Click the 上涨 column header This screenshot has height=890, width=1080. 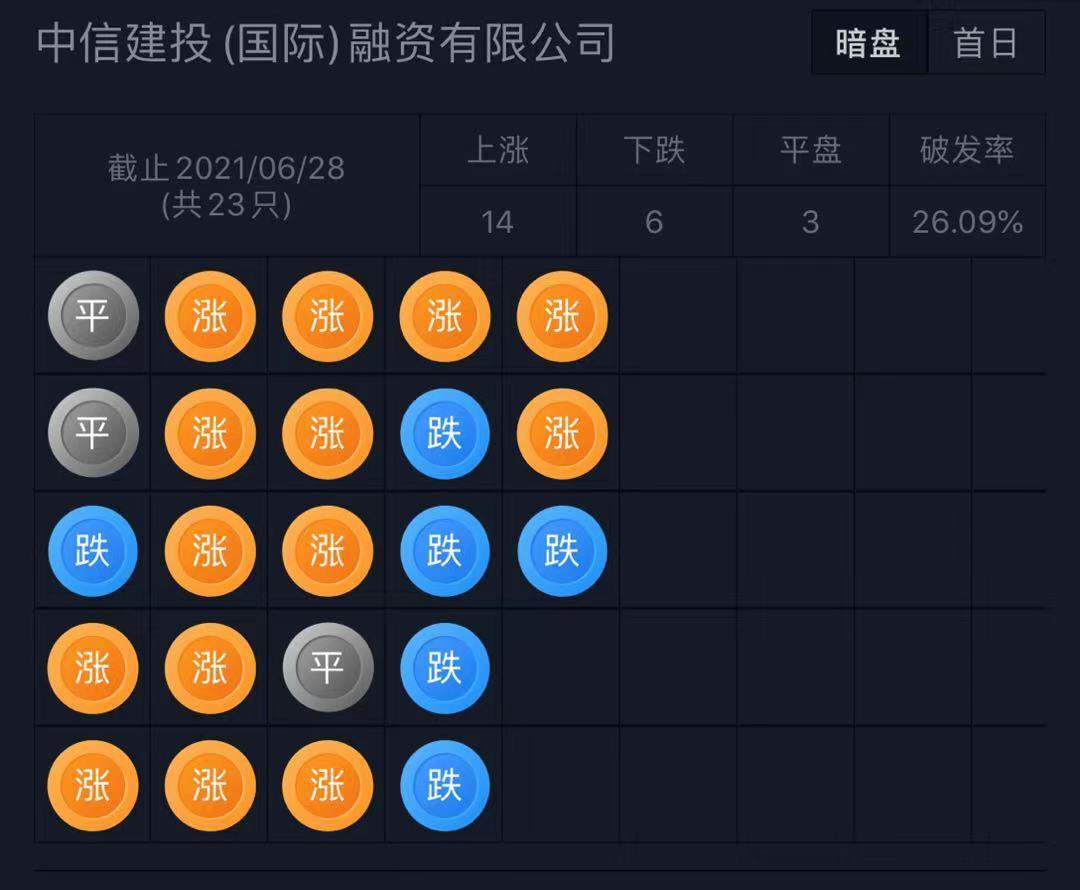pyautogui.click(x=498, y=150)
